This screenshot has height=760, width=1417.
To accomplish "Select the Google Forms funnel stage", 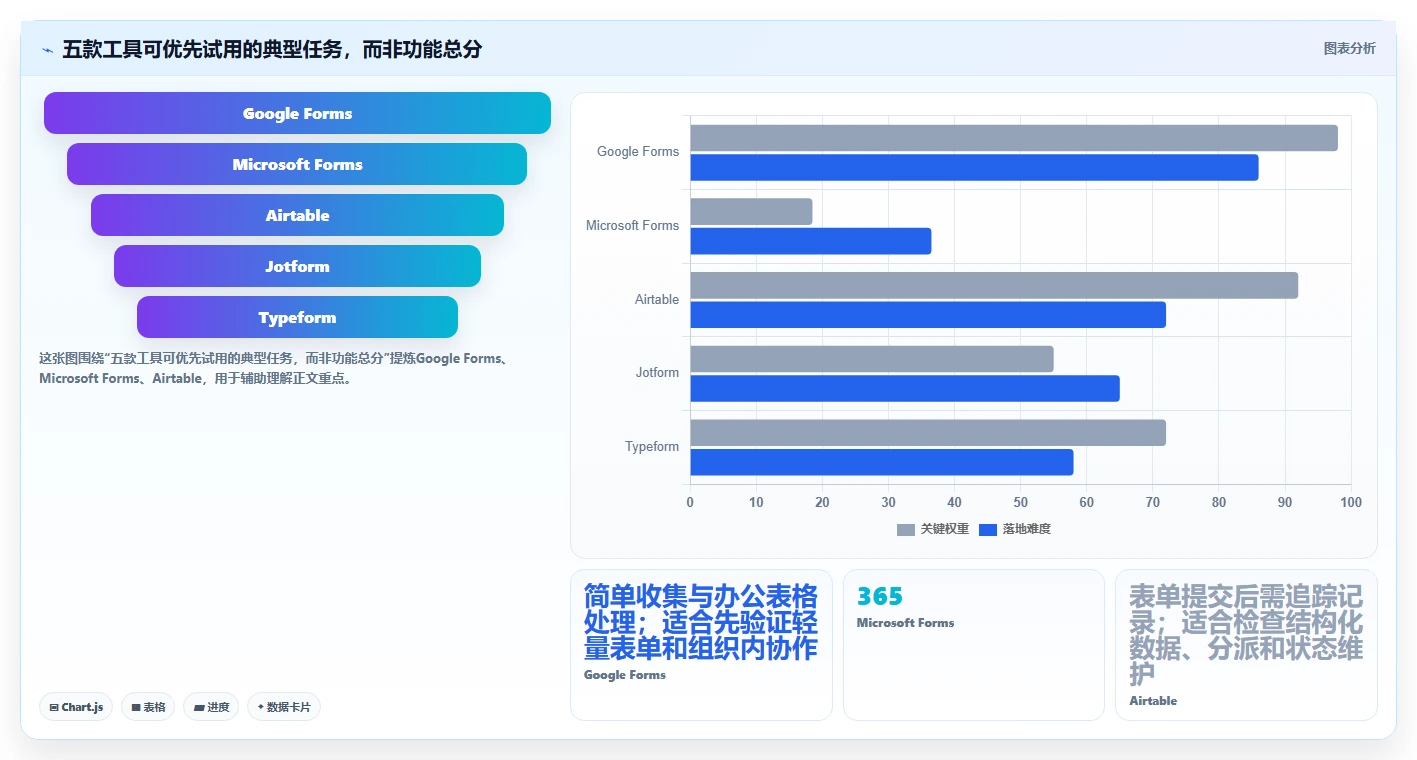I will (297, 113).
